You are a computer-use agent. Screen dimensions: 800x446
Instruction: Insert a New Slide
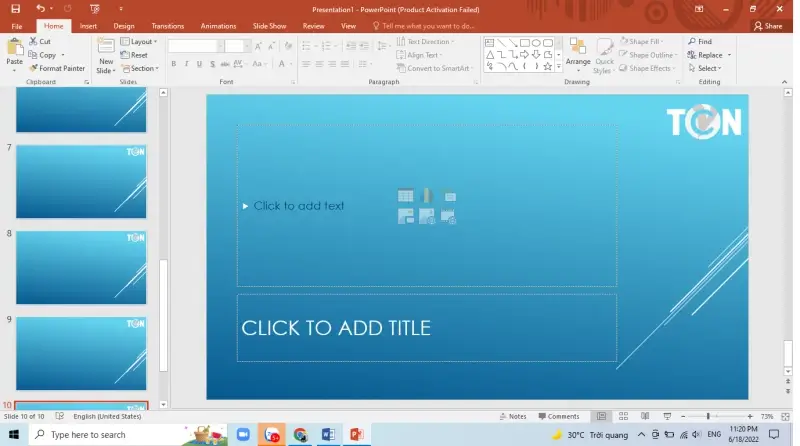(105, 56)
